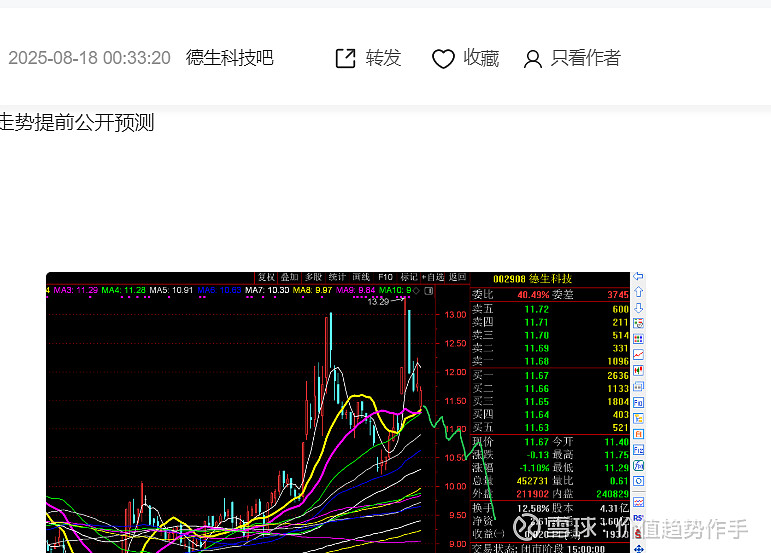Viewport: 771px width, 553px height.
Task: Add stock via +自选 button
Action: 433,277
